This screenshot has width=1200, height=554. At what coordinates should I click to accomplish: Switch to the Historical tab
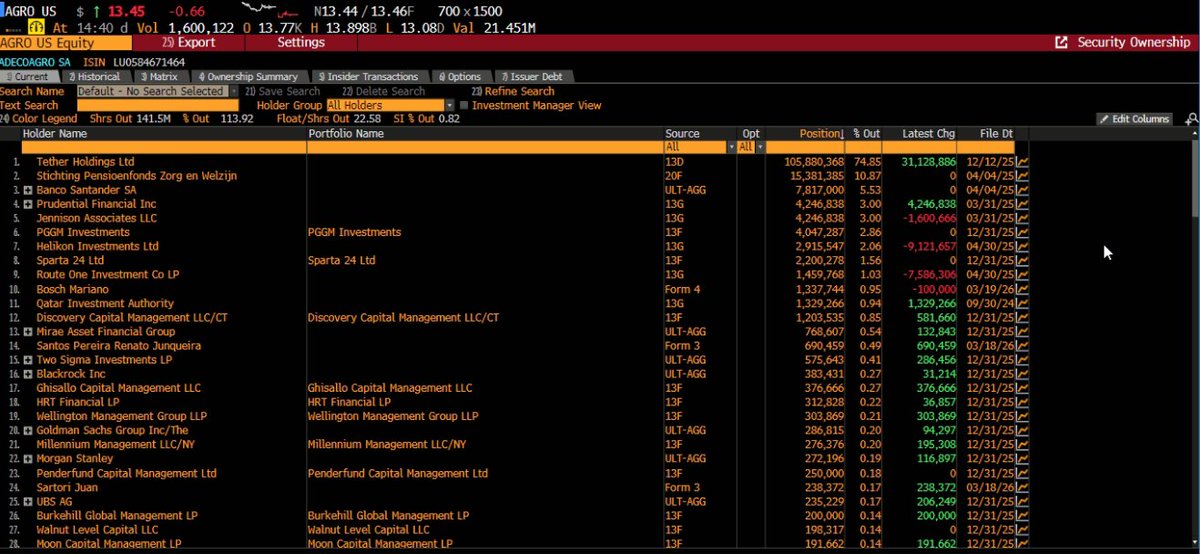pos(95,76)
